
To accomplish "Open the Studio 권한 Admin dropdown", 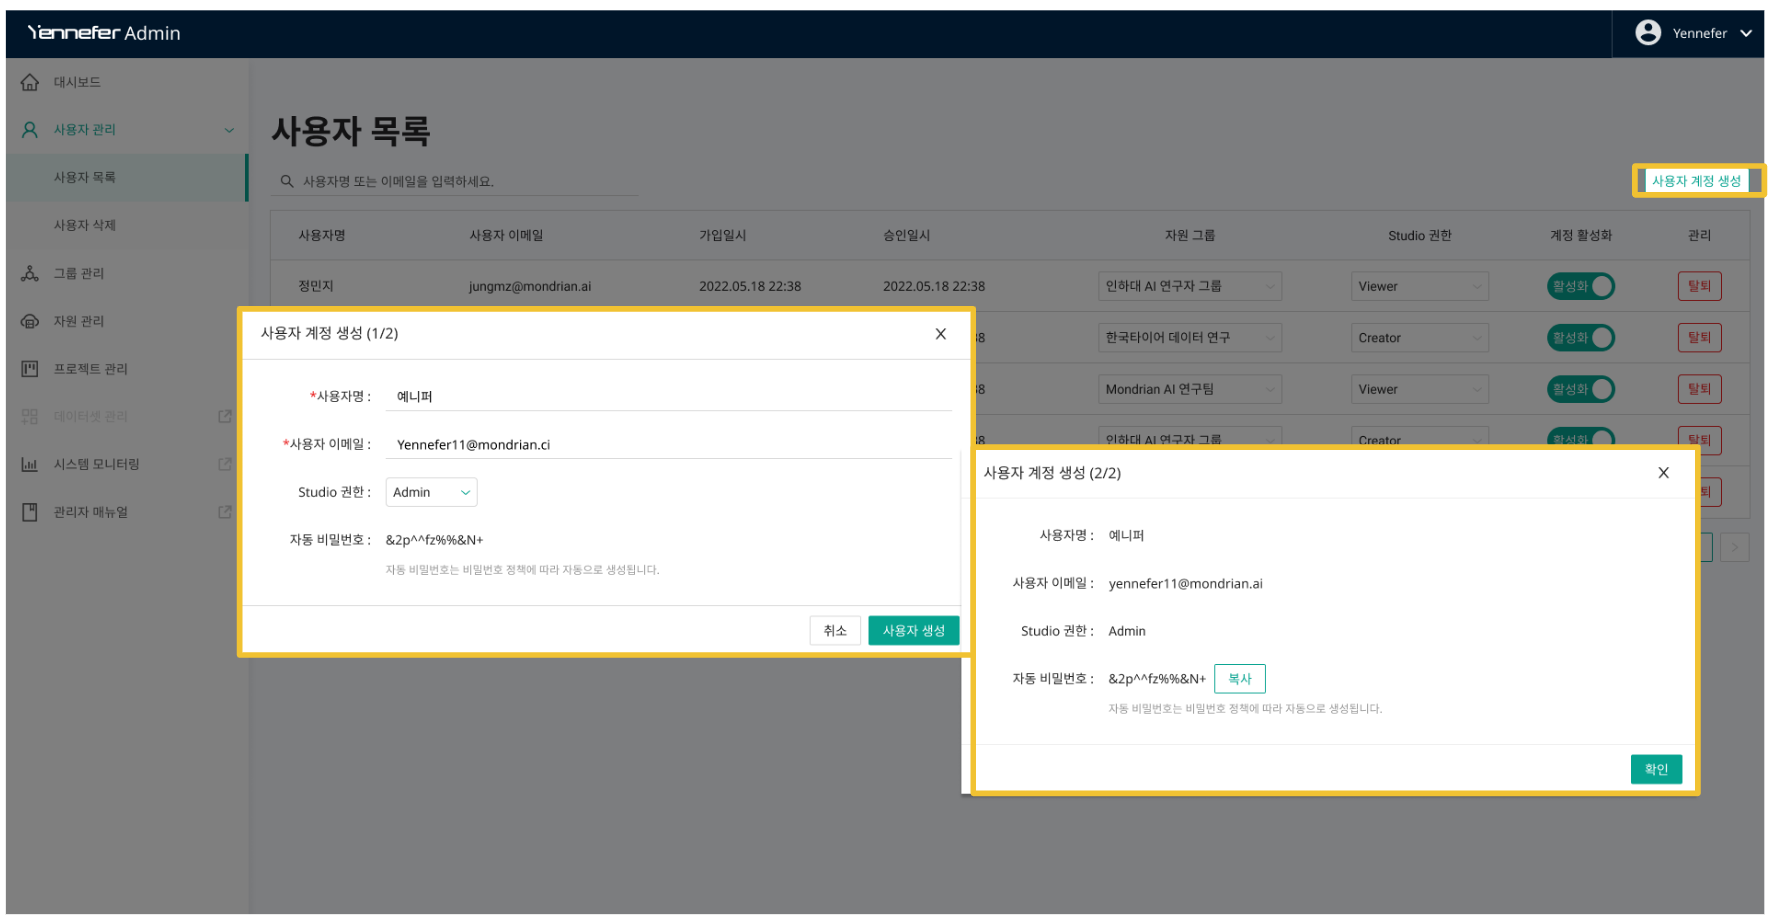I will tap(431, 492).
